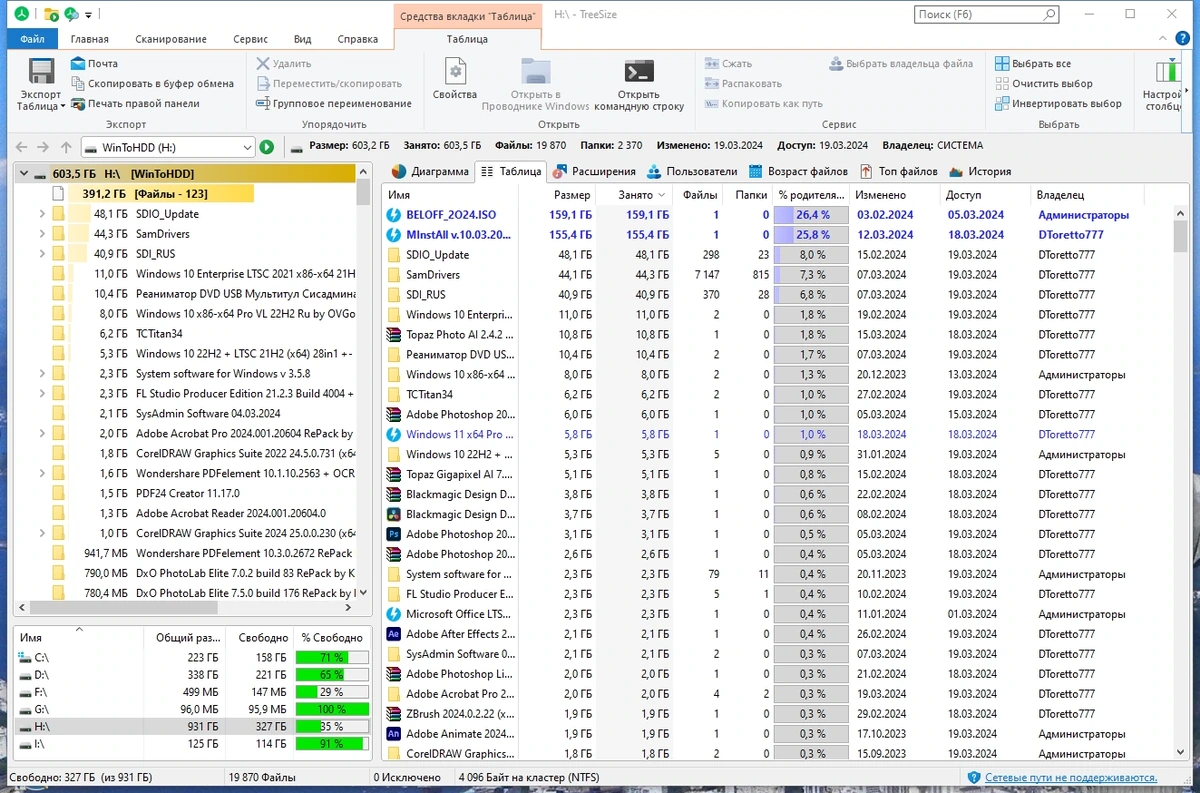Expand System software for Windows v 3.5.8

(42, 374)
